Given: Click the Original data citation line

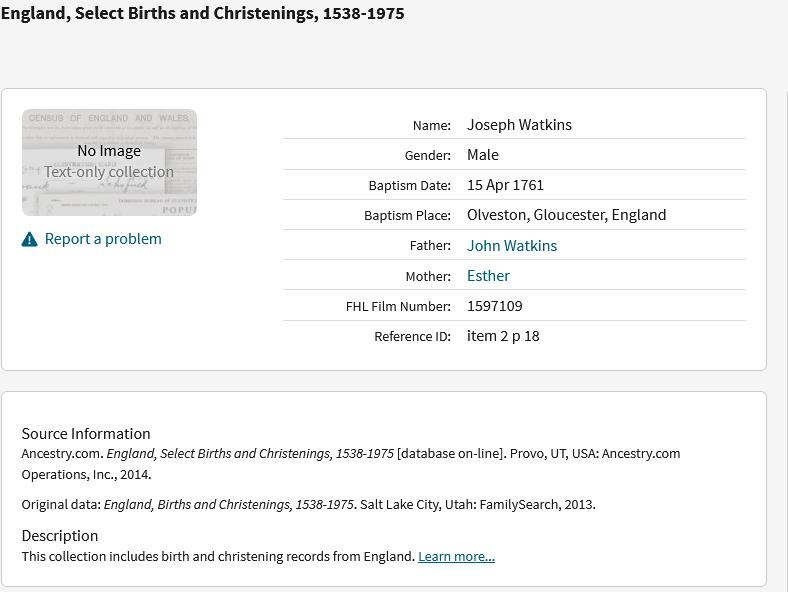Looking at the screenshot, I should [x=308, y=505].
